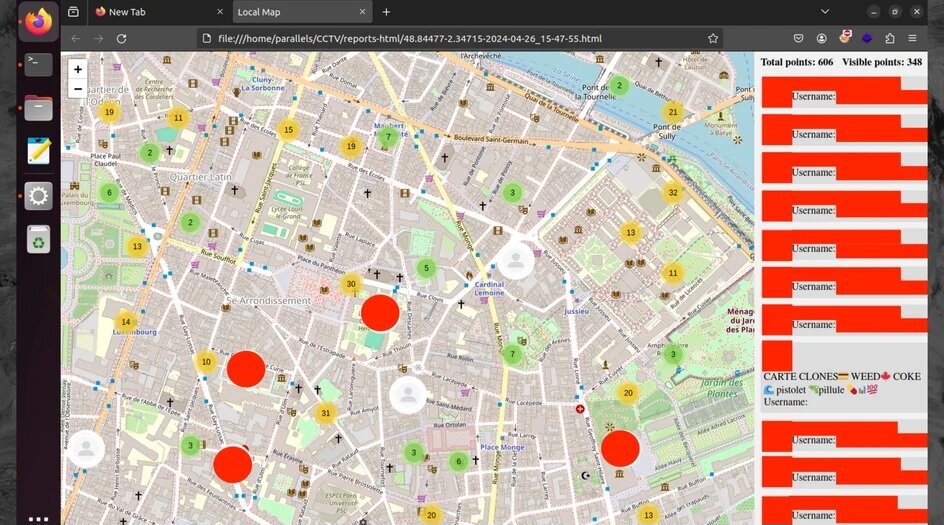This screenshot has width=944, height=525.
Task: Expand cluster marker 20 near Jardin des Plantes
Action: click(628, 393)
